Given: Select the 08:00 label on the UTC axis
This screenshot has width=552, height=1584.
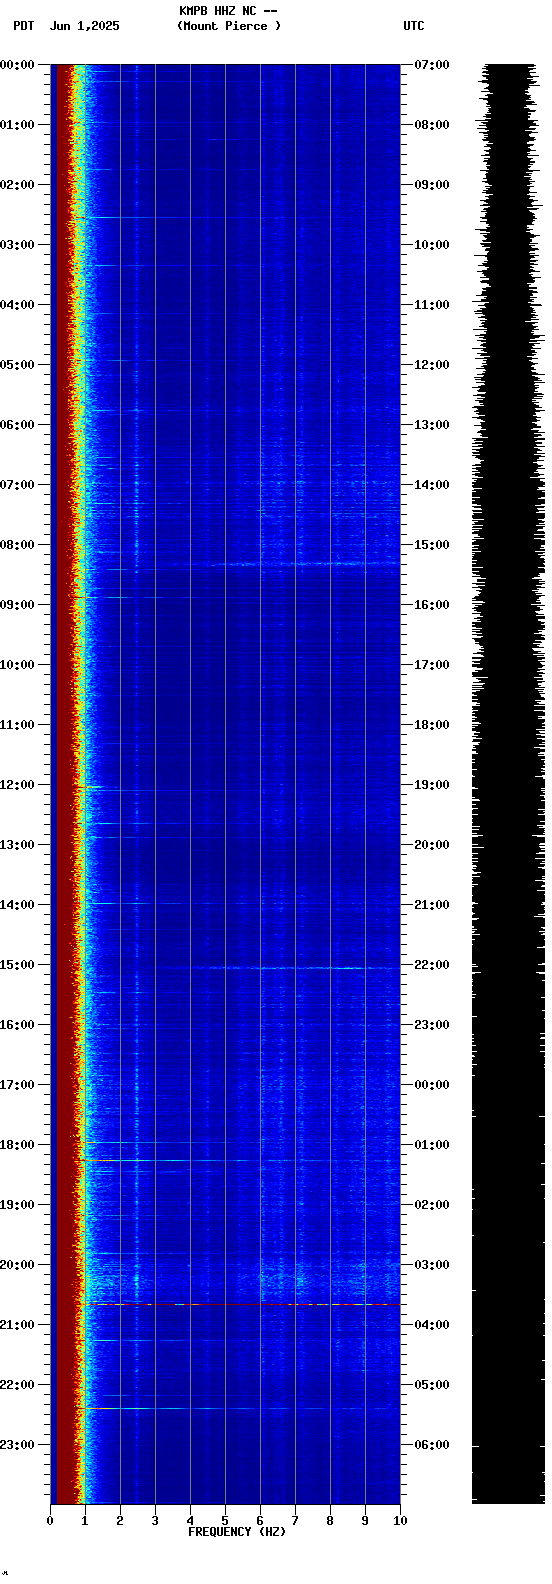Looking at the screenshot, I should [x=432, y=125].
